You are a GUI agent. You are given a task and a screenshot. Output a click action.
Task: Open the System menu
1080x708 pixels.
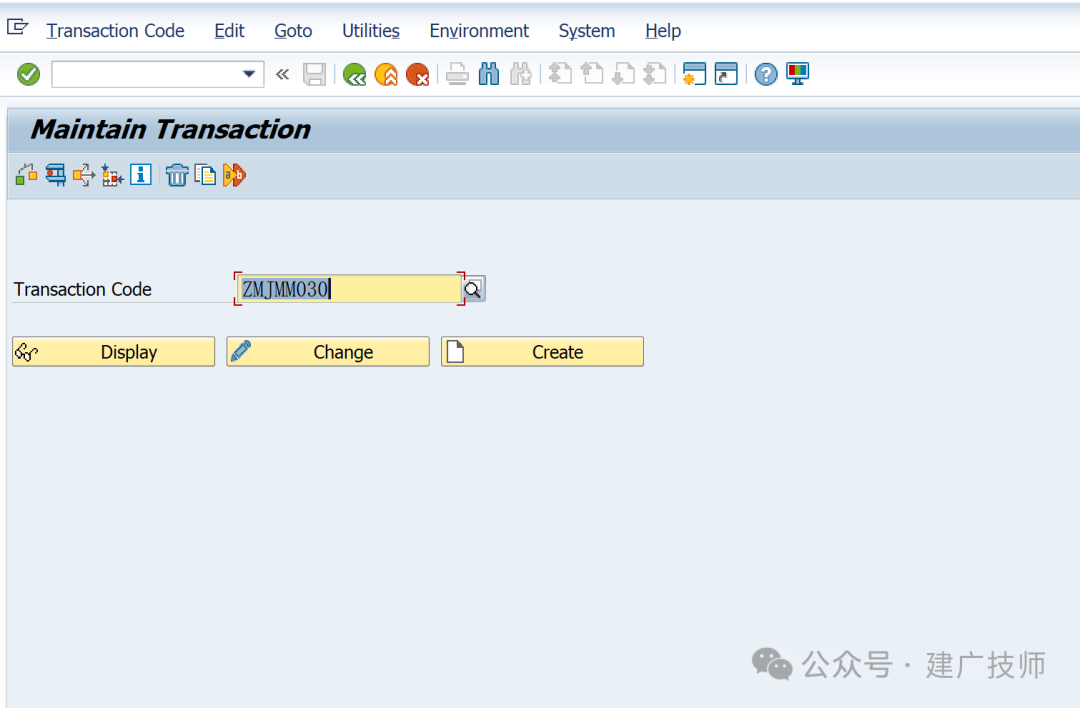click(587, 31)
